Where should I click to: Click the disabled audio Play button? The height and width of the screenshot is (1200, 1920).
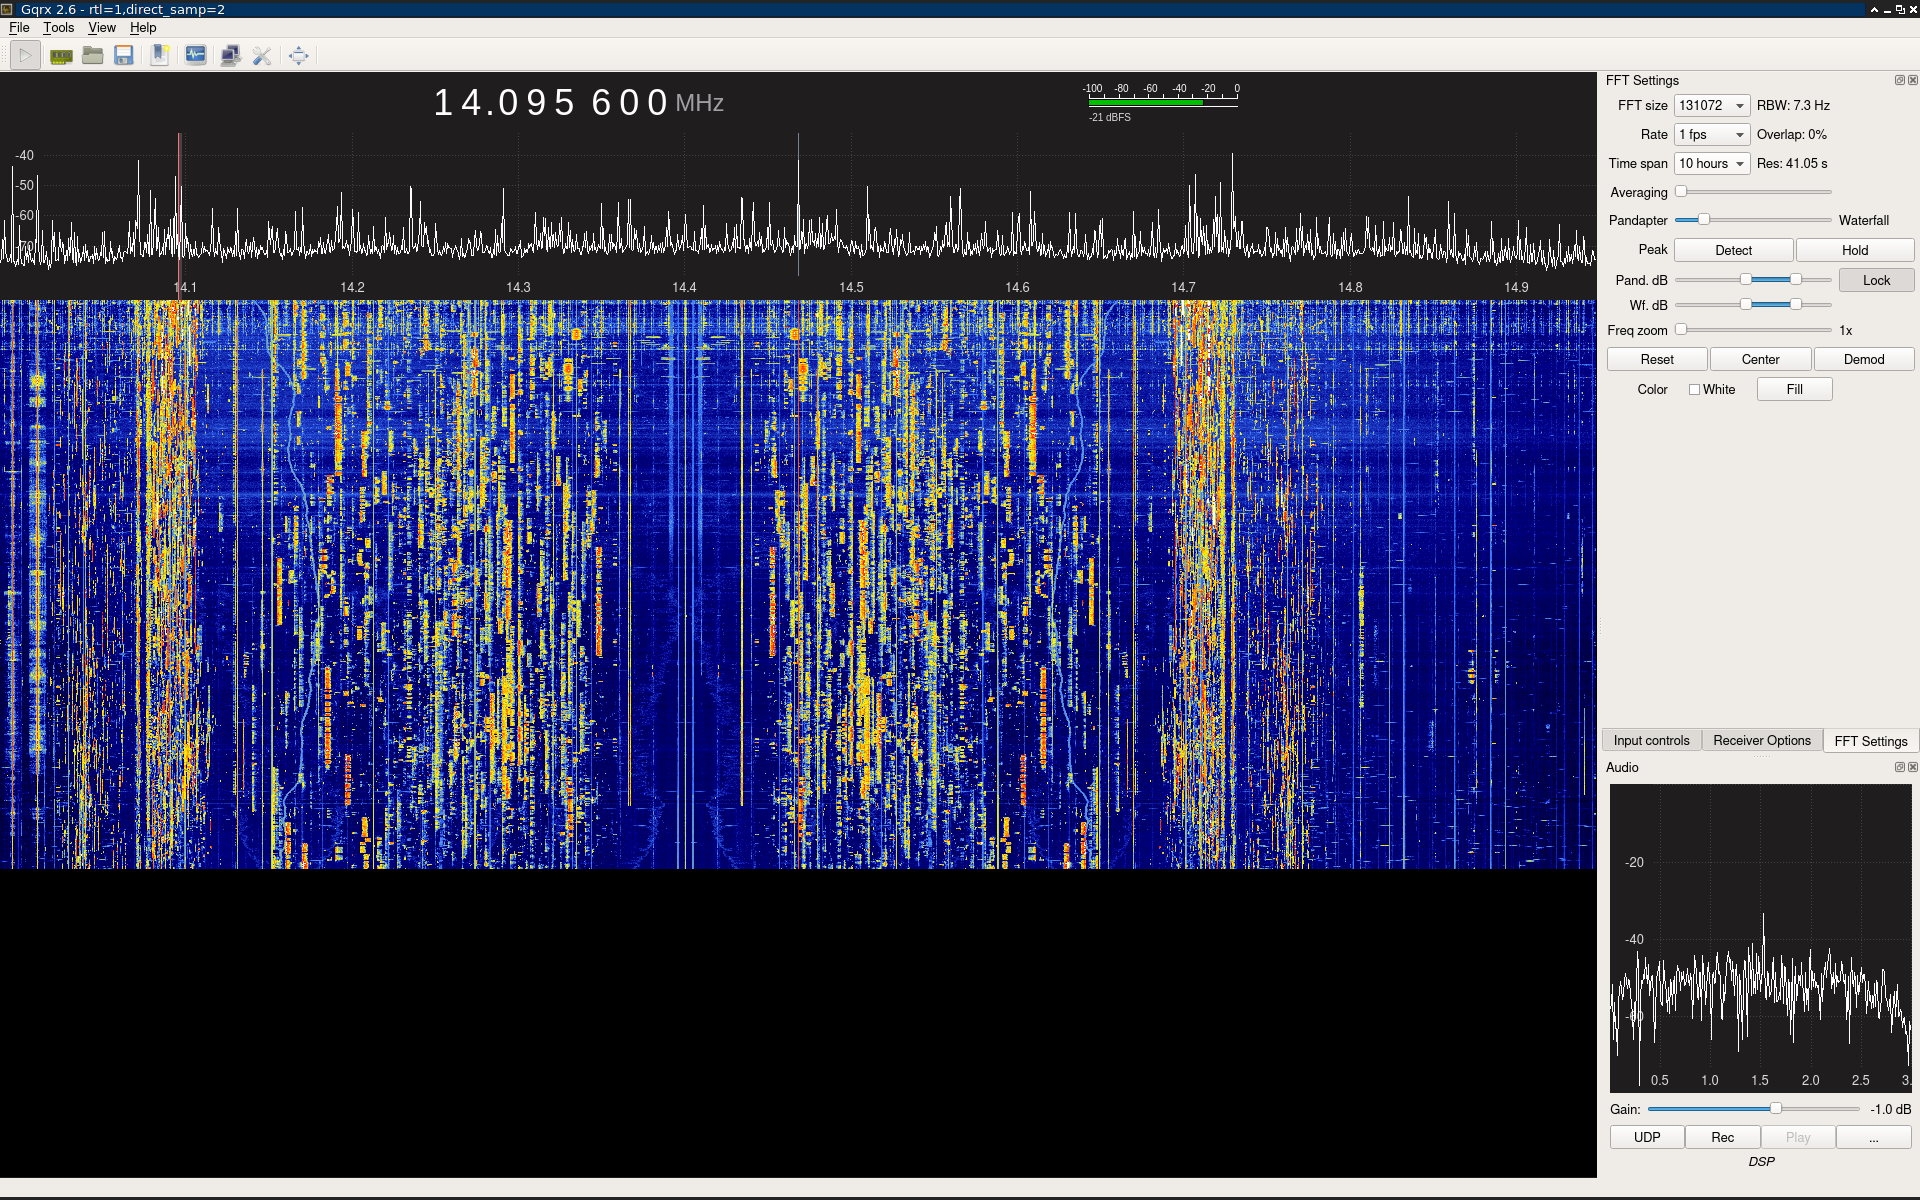pos(1798,1137)
